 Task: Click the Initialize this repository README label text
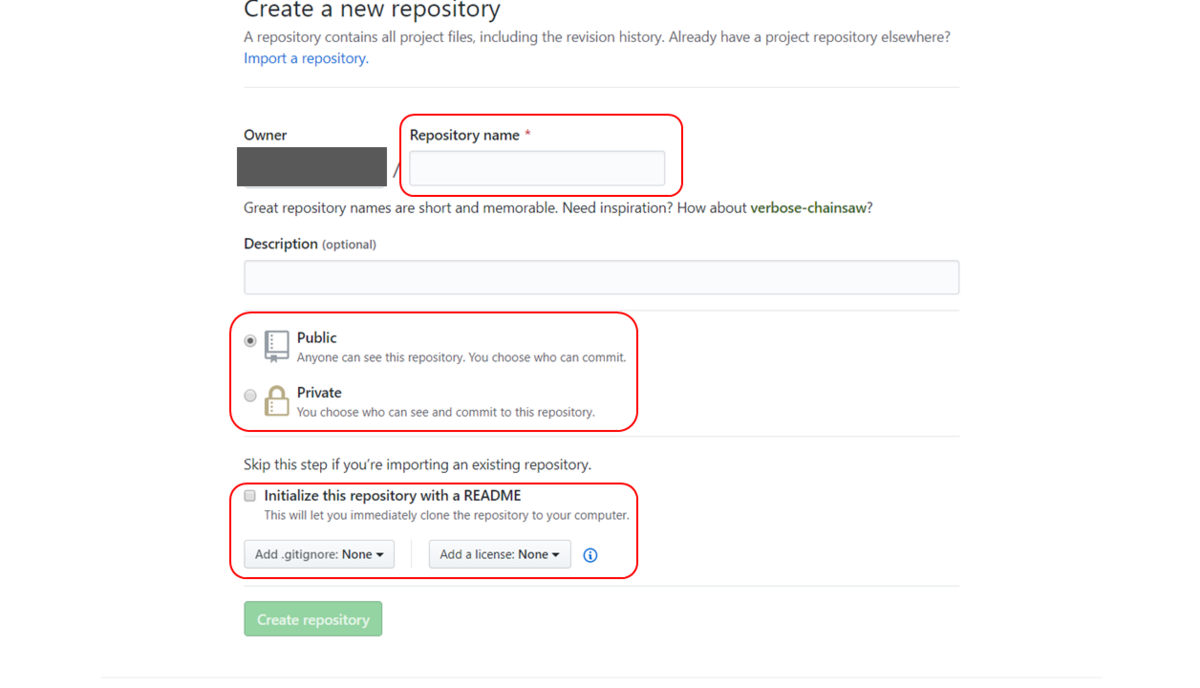click(x=392, y=495)
